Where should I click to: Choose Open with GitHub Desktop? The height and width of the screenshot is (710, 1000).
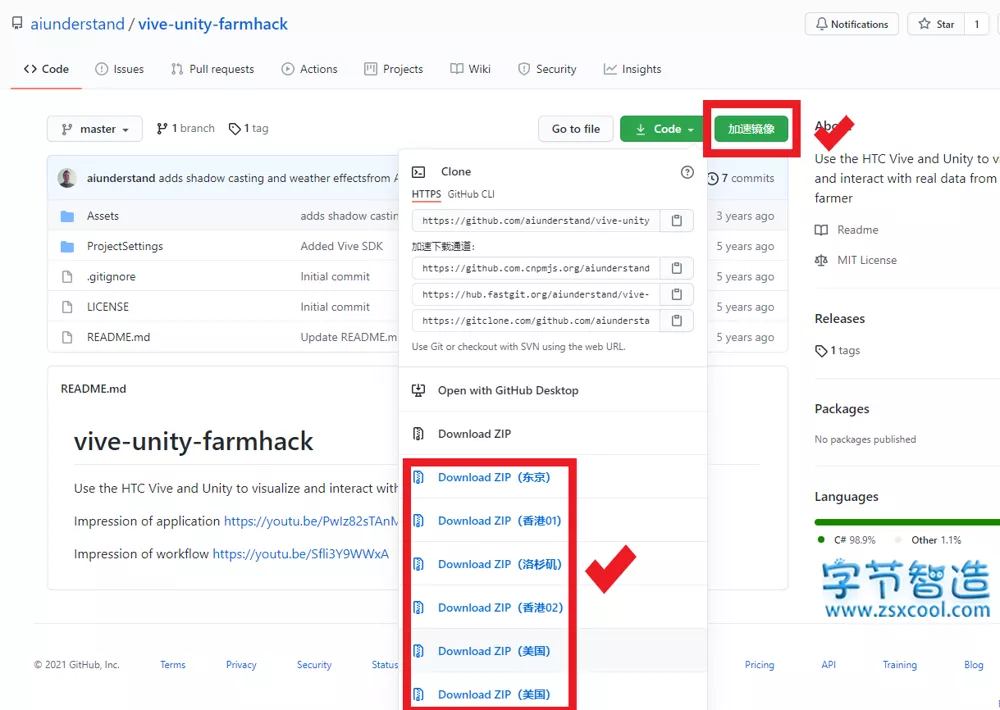click(x=507, y=390)
